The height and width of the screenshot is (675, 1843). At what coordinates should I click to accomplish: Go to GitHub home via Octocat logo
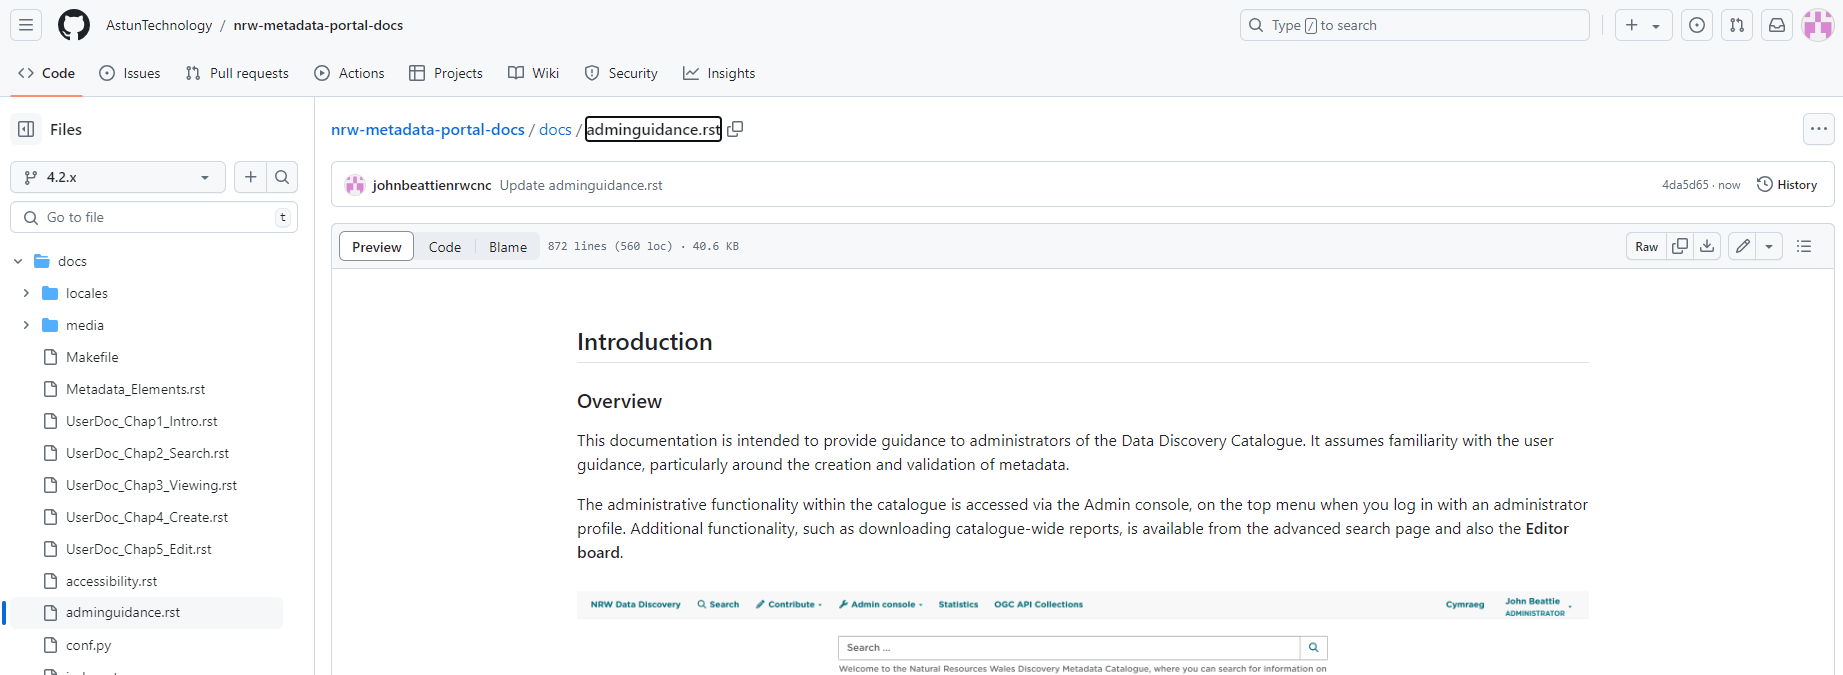[x=74, y=25]
